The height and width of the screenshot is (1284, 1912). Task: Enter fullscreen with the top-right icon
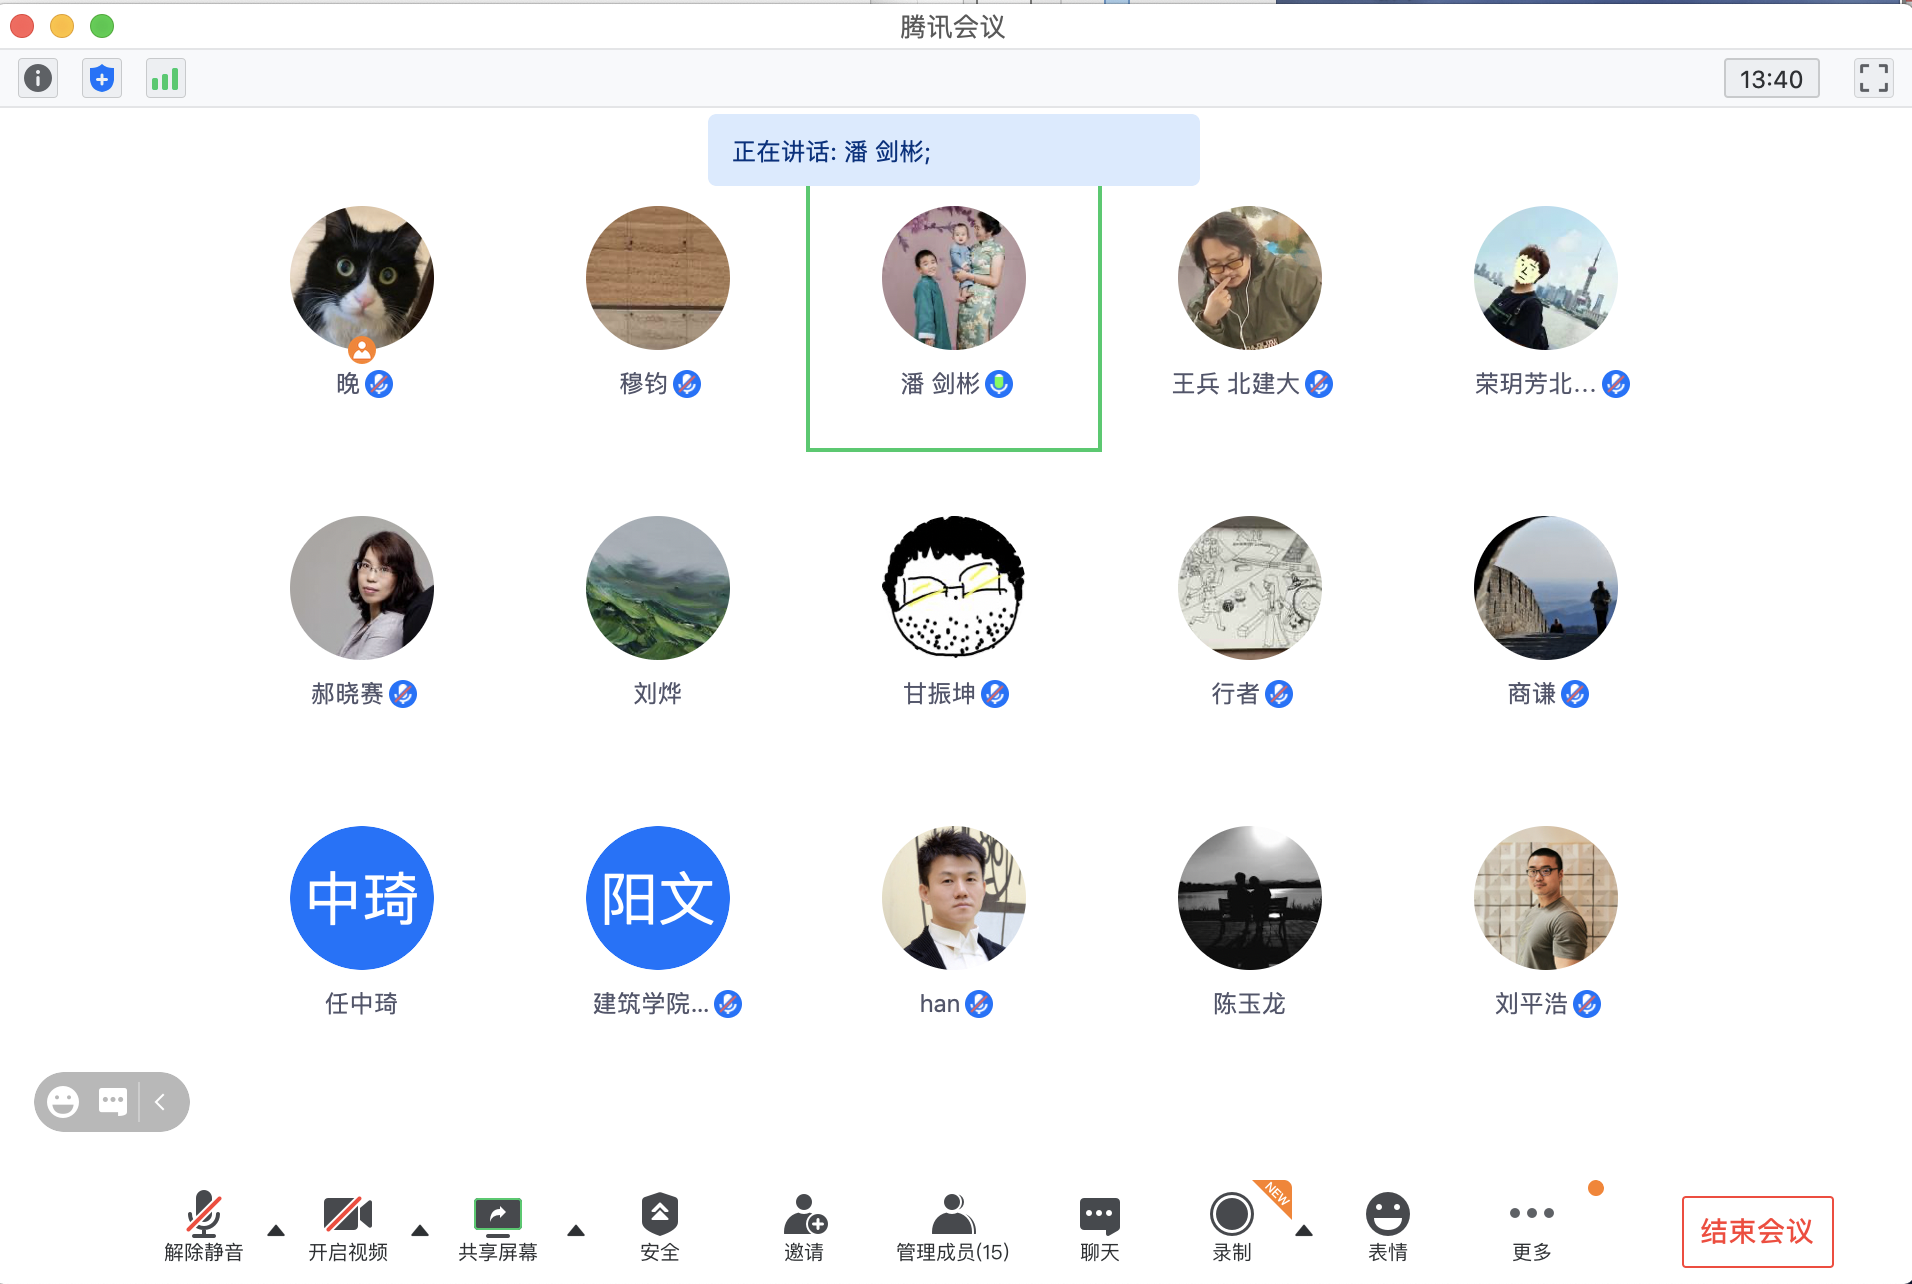[x=1873, y=78]
